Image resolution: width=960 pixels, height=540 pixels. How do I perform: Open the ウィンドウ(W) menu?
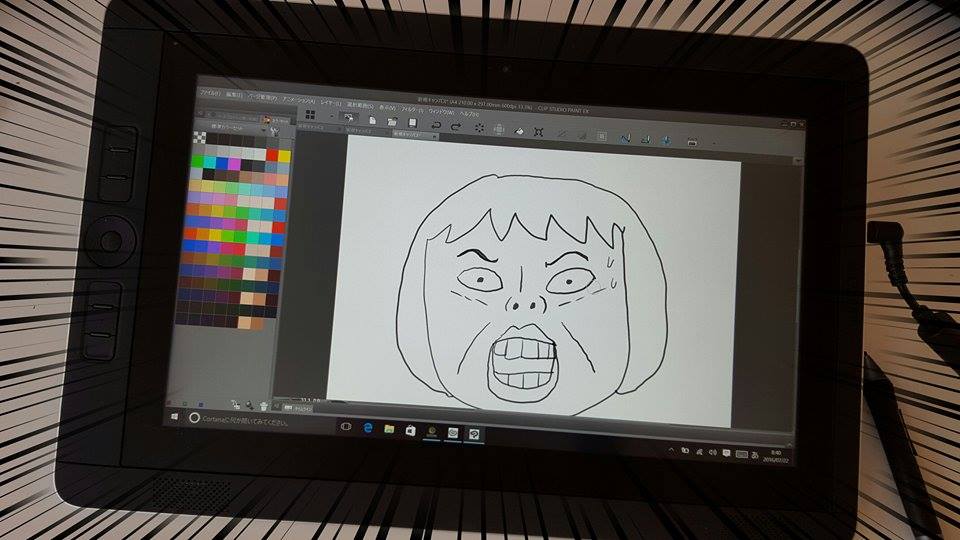point(441,111)
